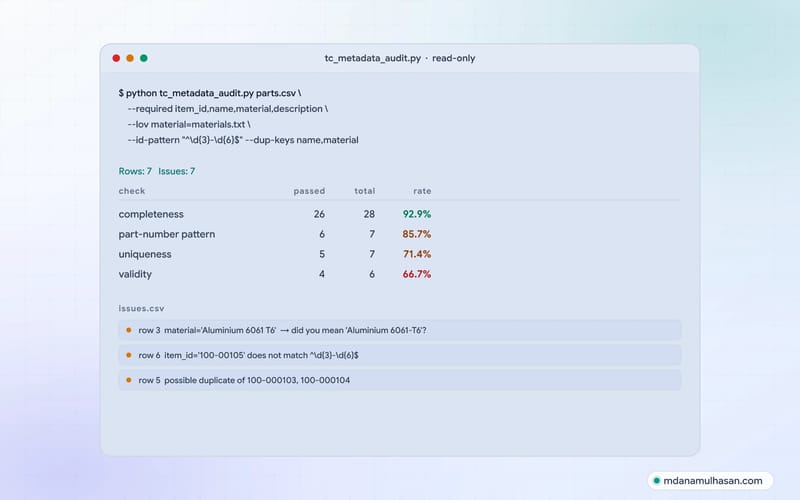Select the 'row 5 possible duplicate' issue entry
The image size is (800, 500).
tap(400, 380)
